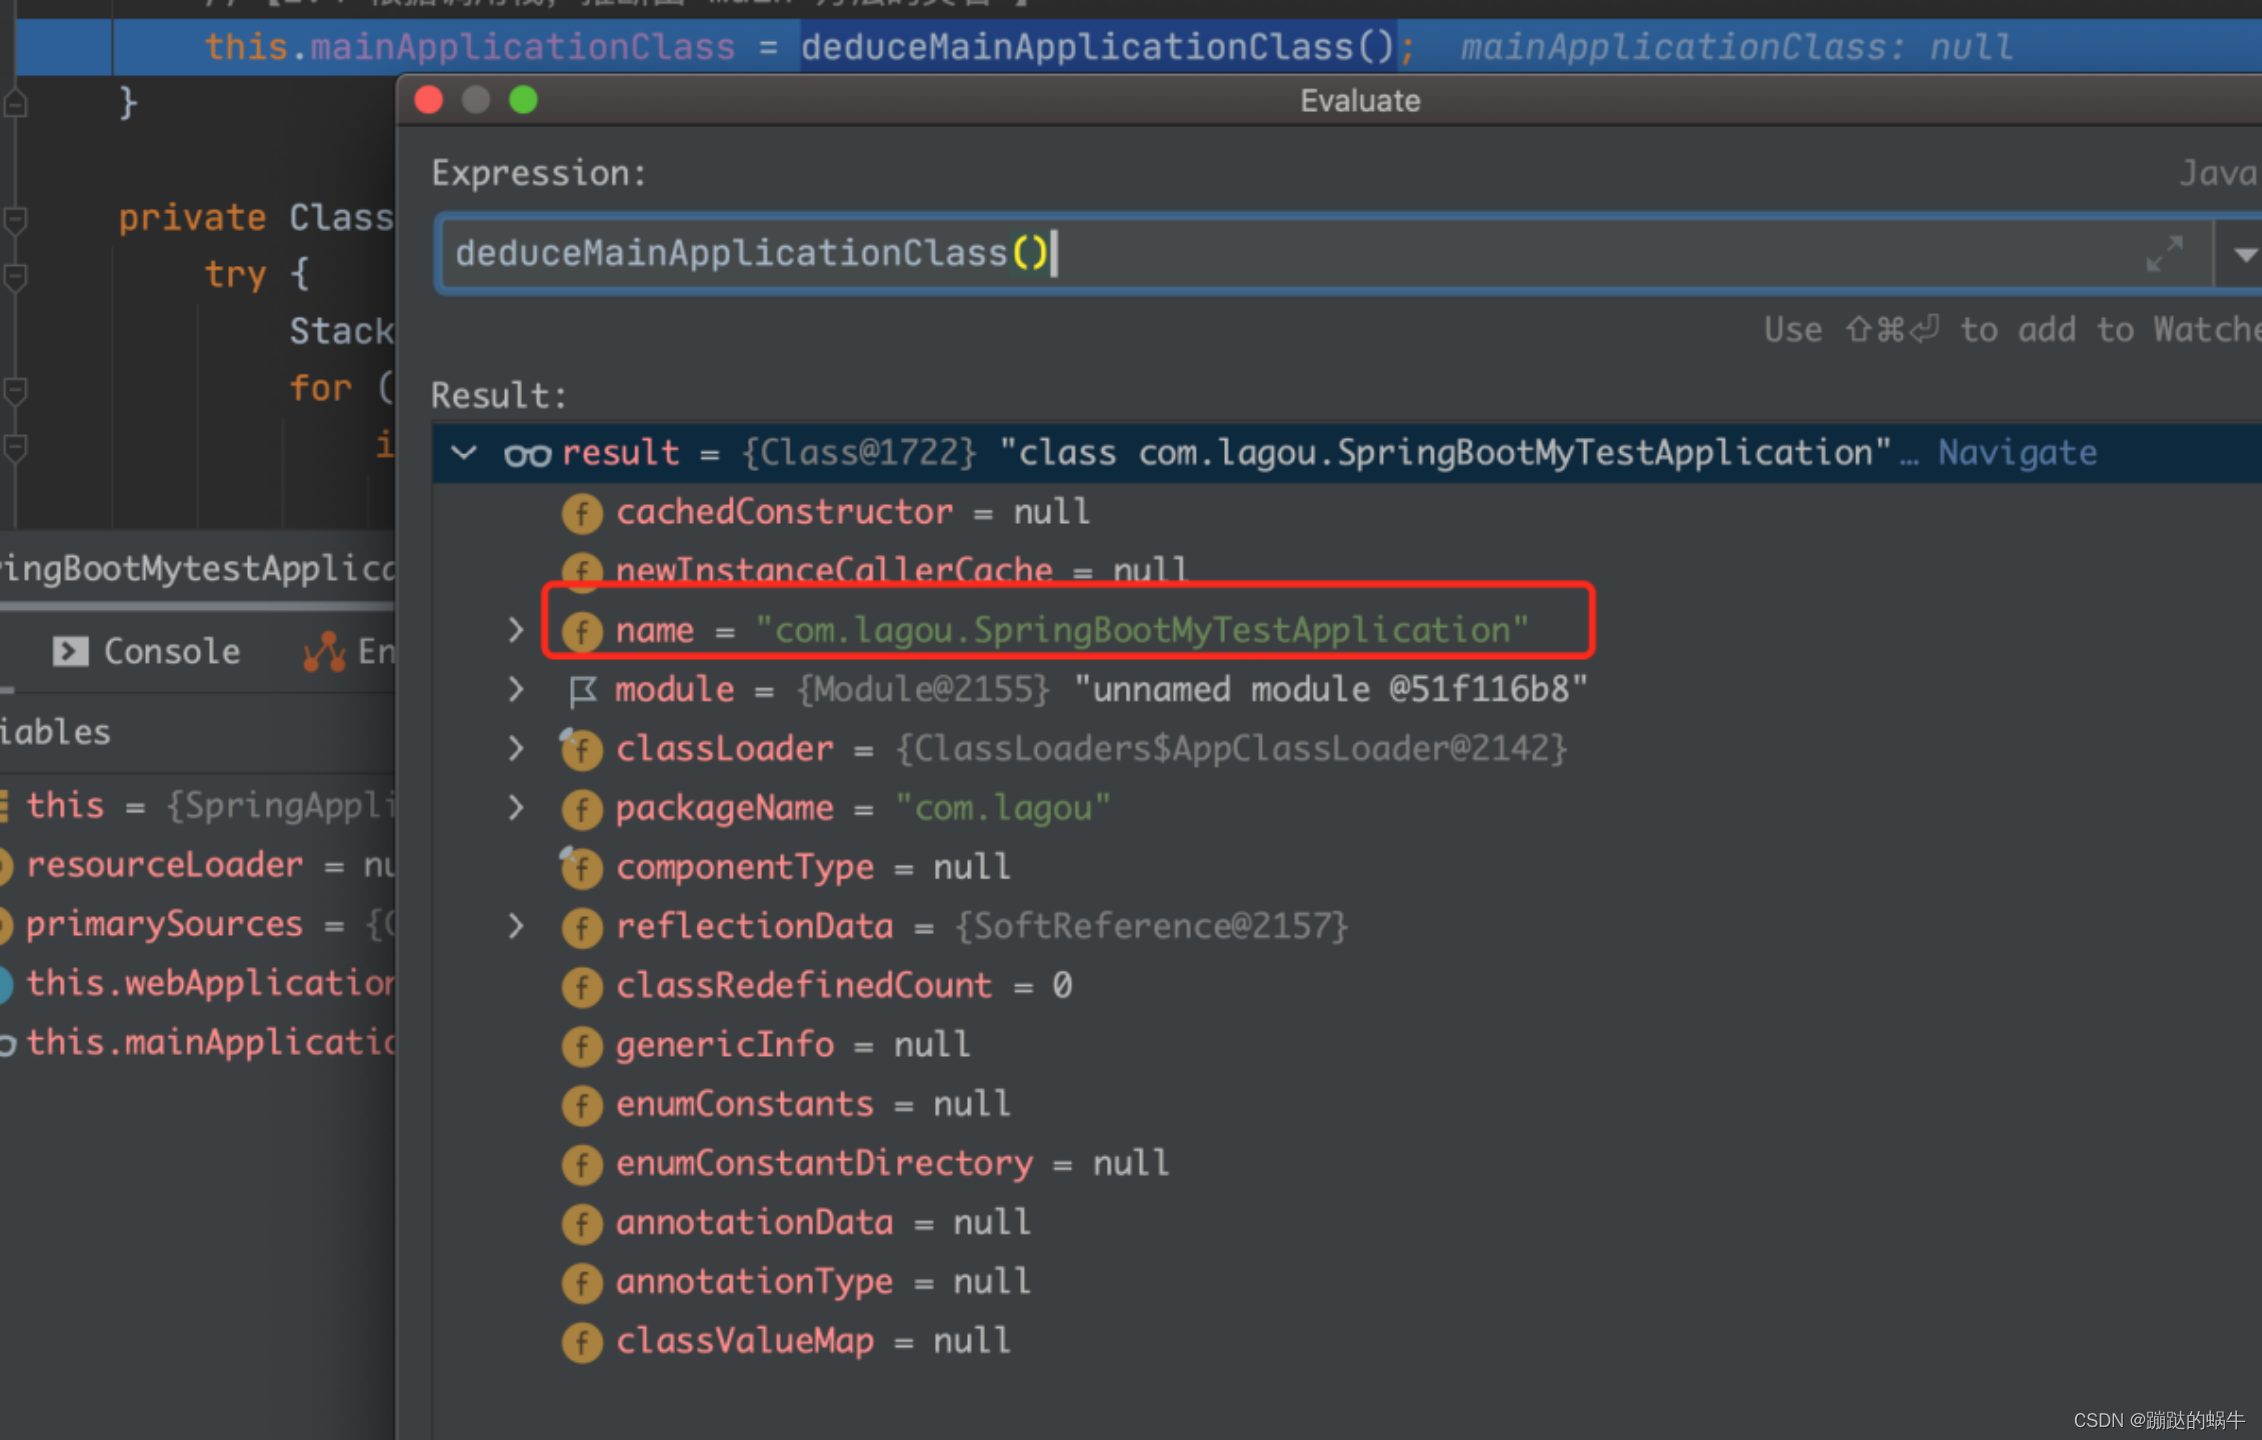Collapse the result tree node chevron
The image size is (2262, 1440).
tap(463, 453)
